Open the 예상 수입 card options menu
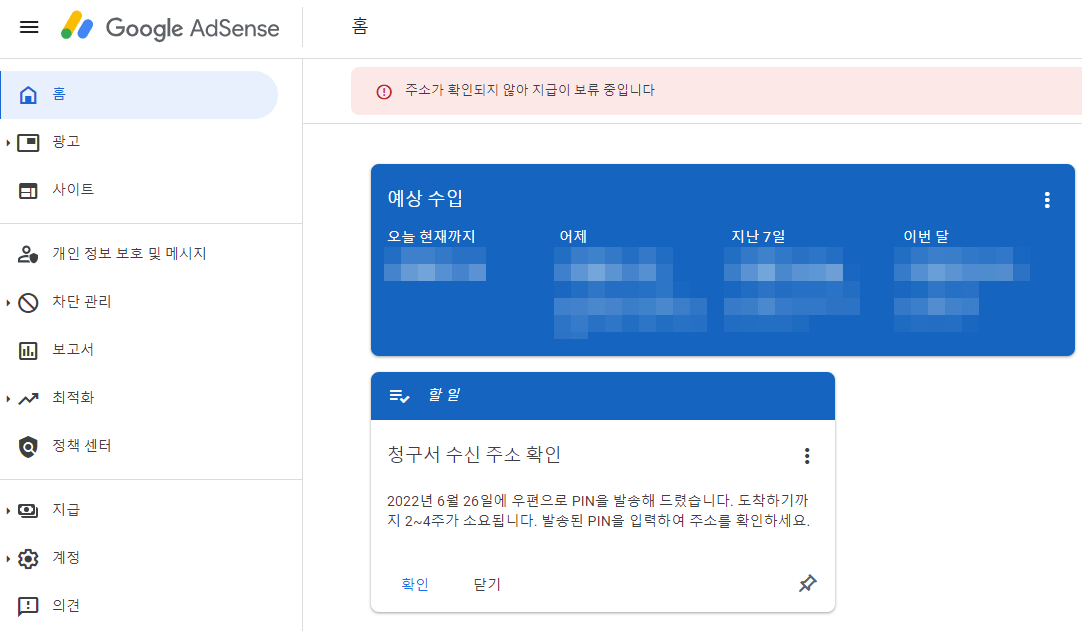Viewport: 1082px width, 631px height. 1046,199
